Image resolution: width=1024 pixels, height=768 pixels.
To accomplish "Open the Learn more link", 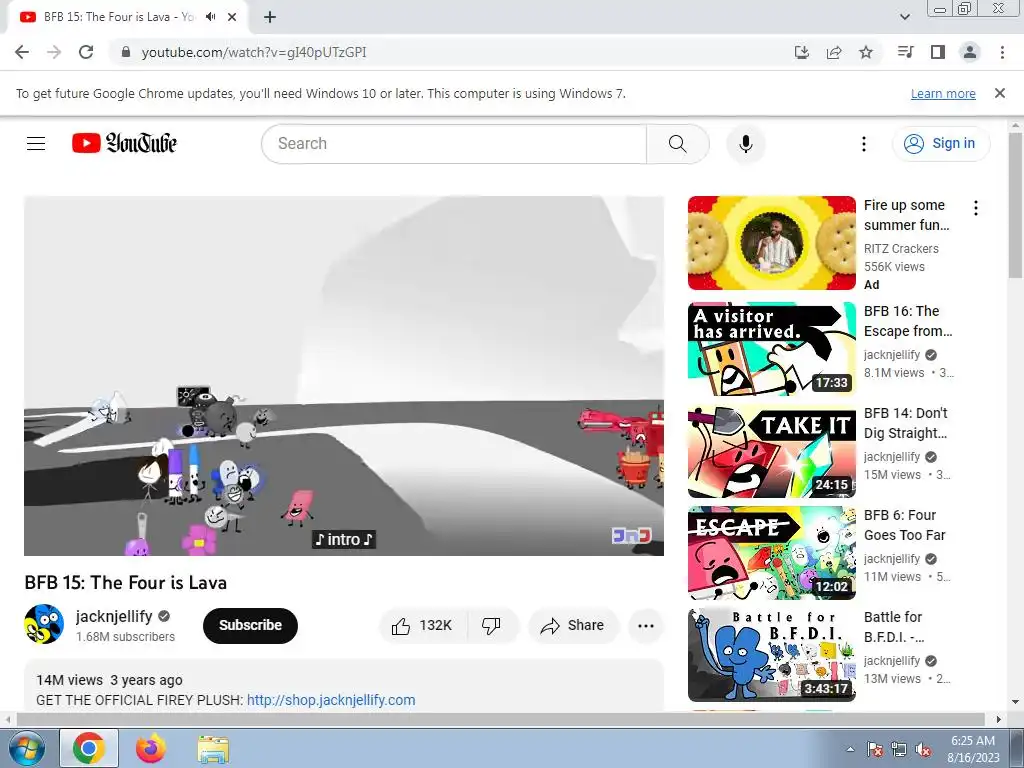I will click(943, 94).
